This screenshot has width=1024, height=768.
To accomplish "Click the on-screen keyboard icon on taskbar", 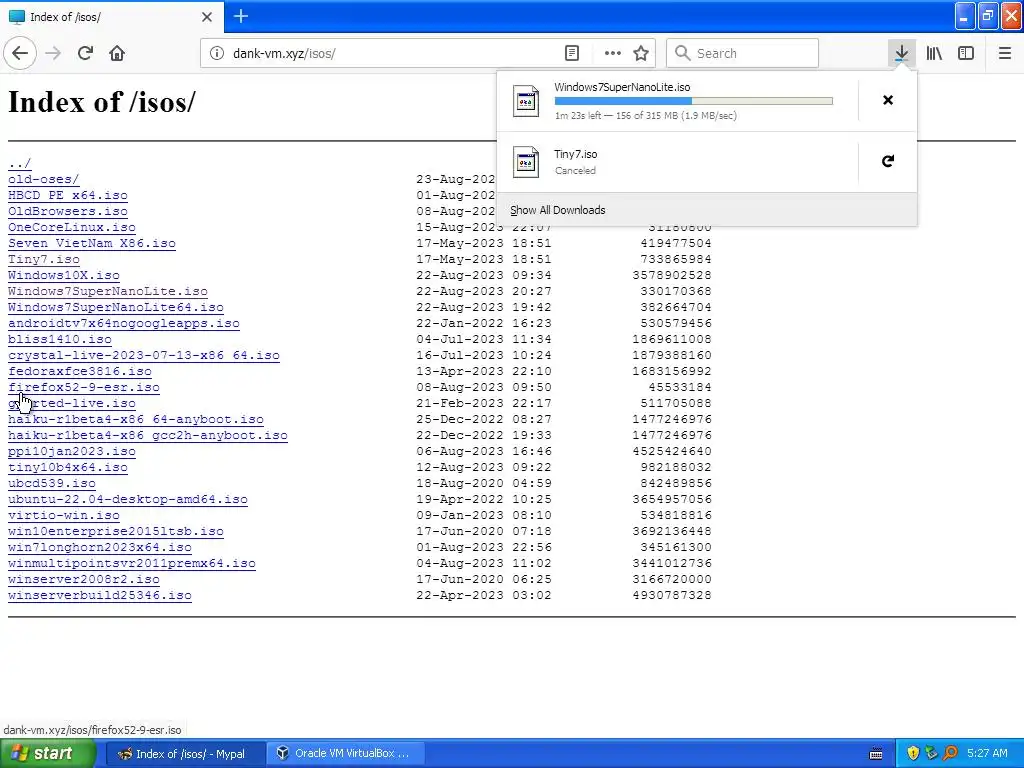I will [876, 754].
